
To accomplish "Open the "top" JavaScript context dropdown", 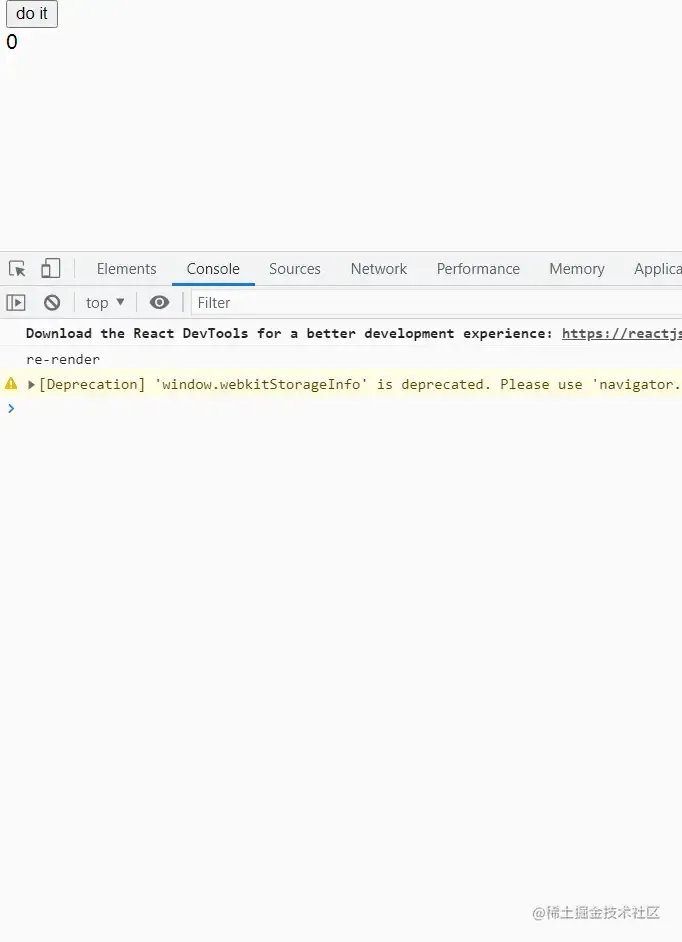I will pos(105,302).
